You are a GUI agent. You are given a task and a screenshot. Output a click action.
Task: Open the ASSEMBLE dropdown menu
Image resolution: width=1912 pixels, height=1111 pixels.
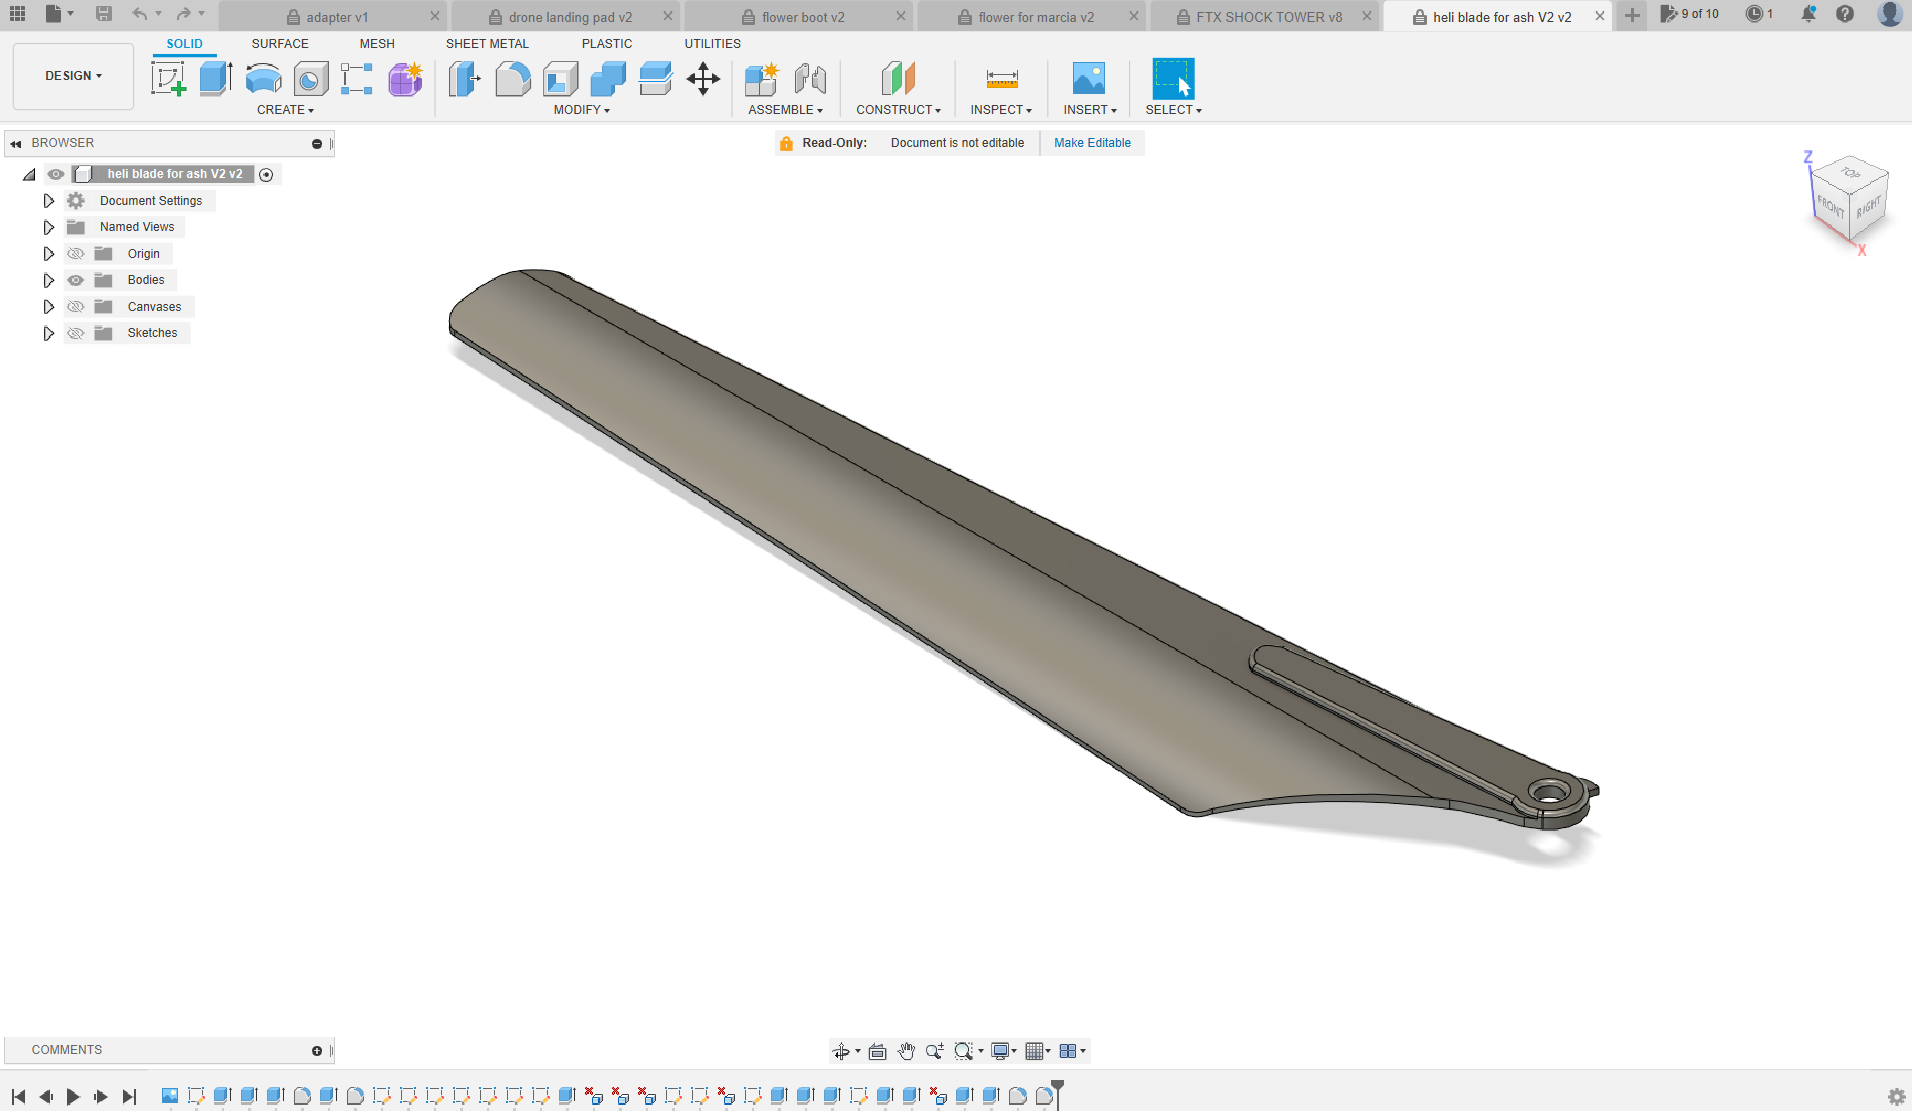(x=785, y=110)
